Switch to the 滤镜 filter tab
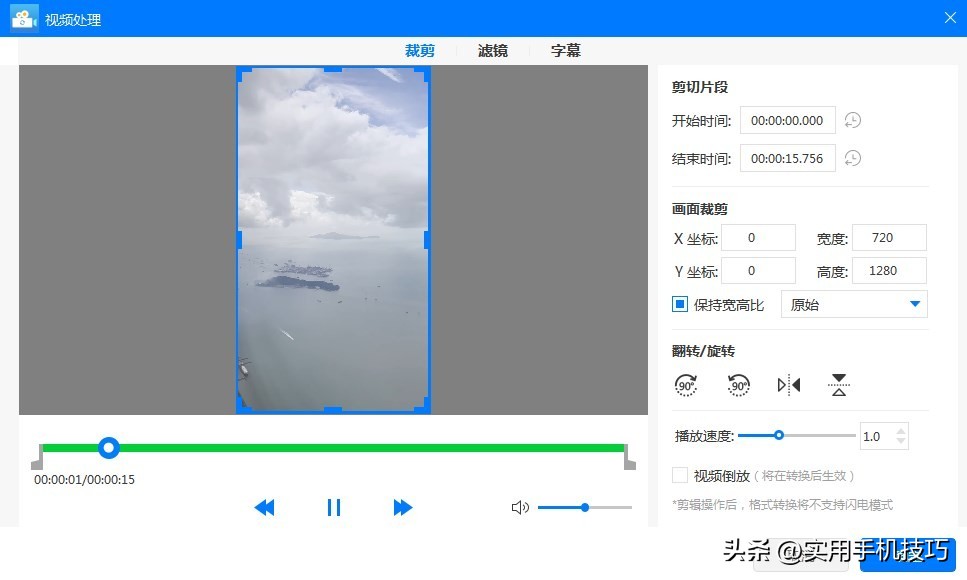 click(x=492, y=50)
